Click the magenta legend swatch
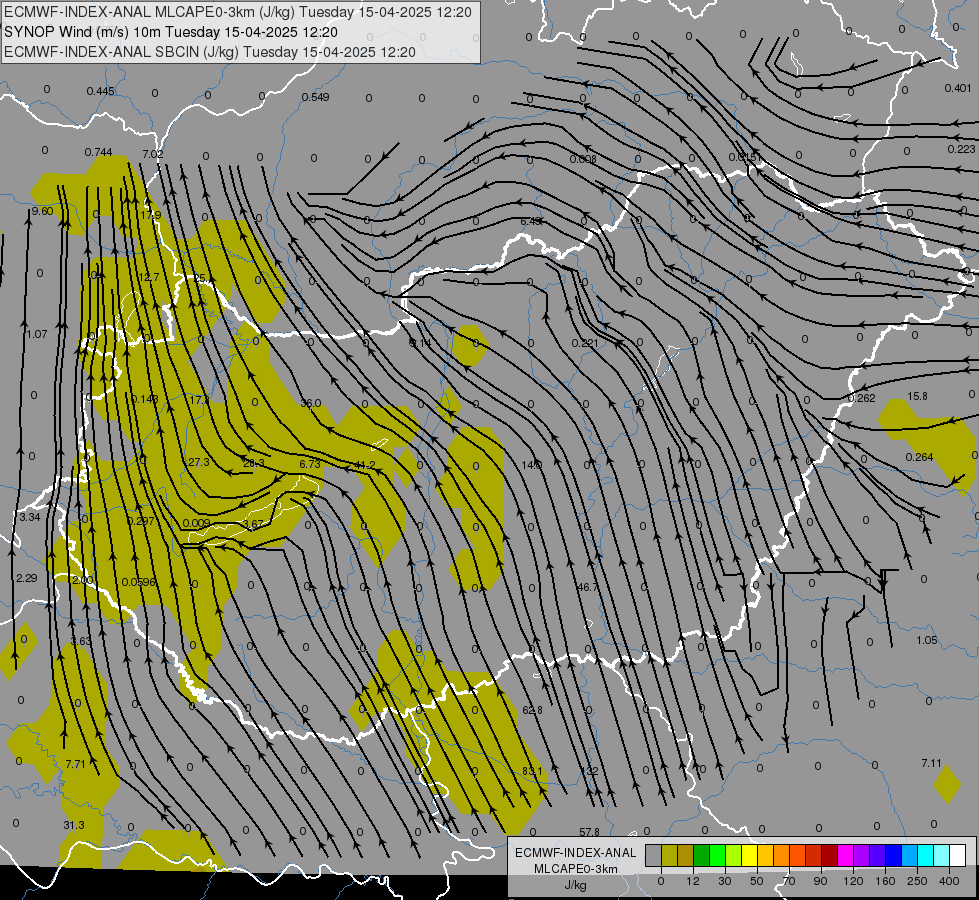The height and width of the screenshot is (900, 979). click(x=845, y=856)
